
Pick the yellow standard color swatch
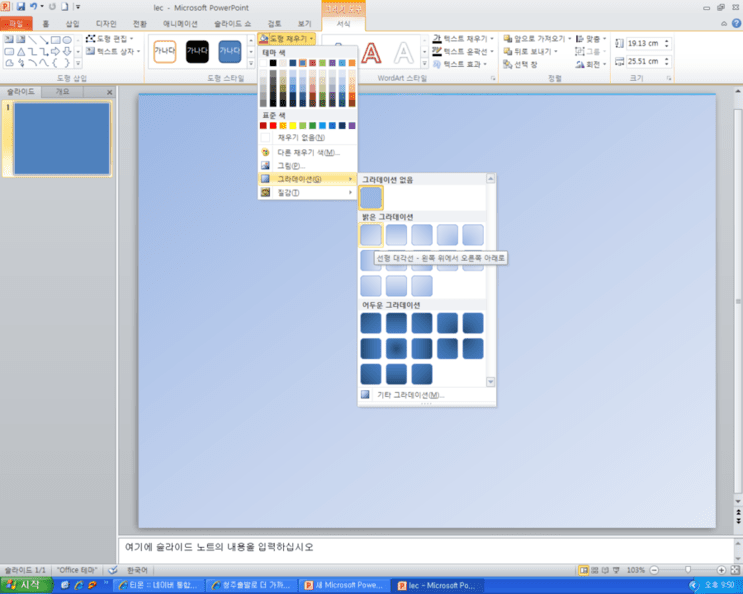293,126
